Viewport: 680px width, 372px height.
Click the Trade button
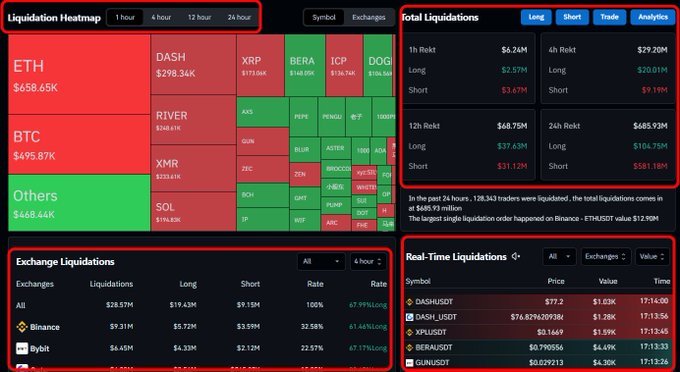(x=609, y=17)
